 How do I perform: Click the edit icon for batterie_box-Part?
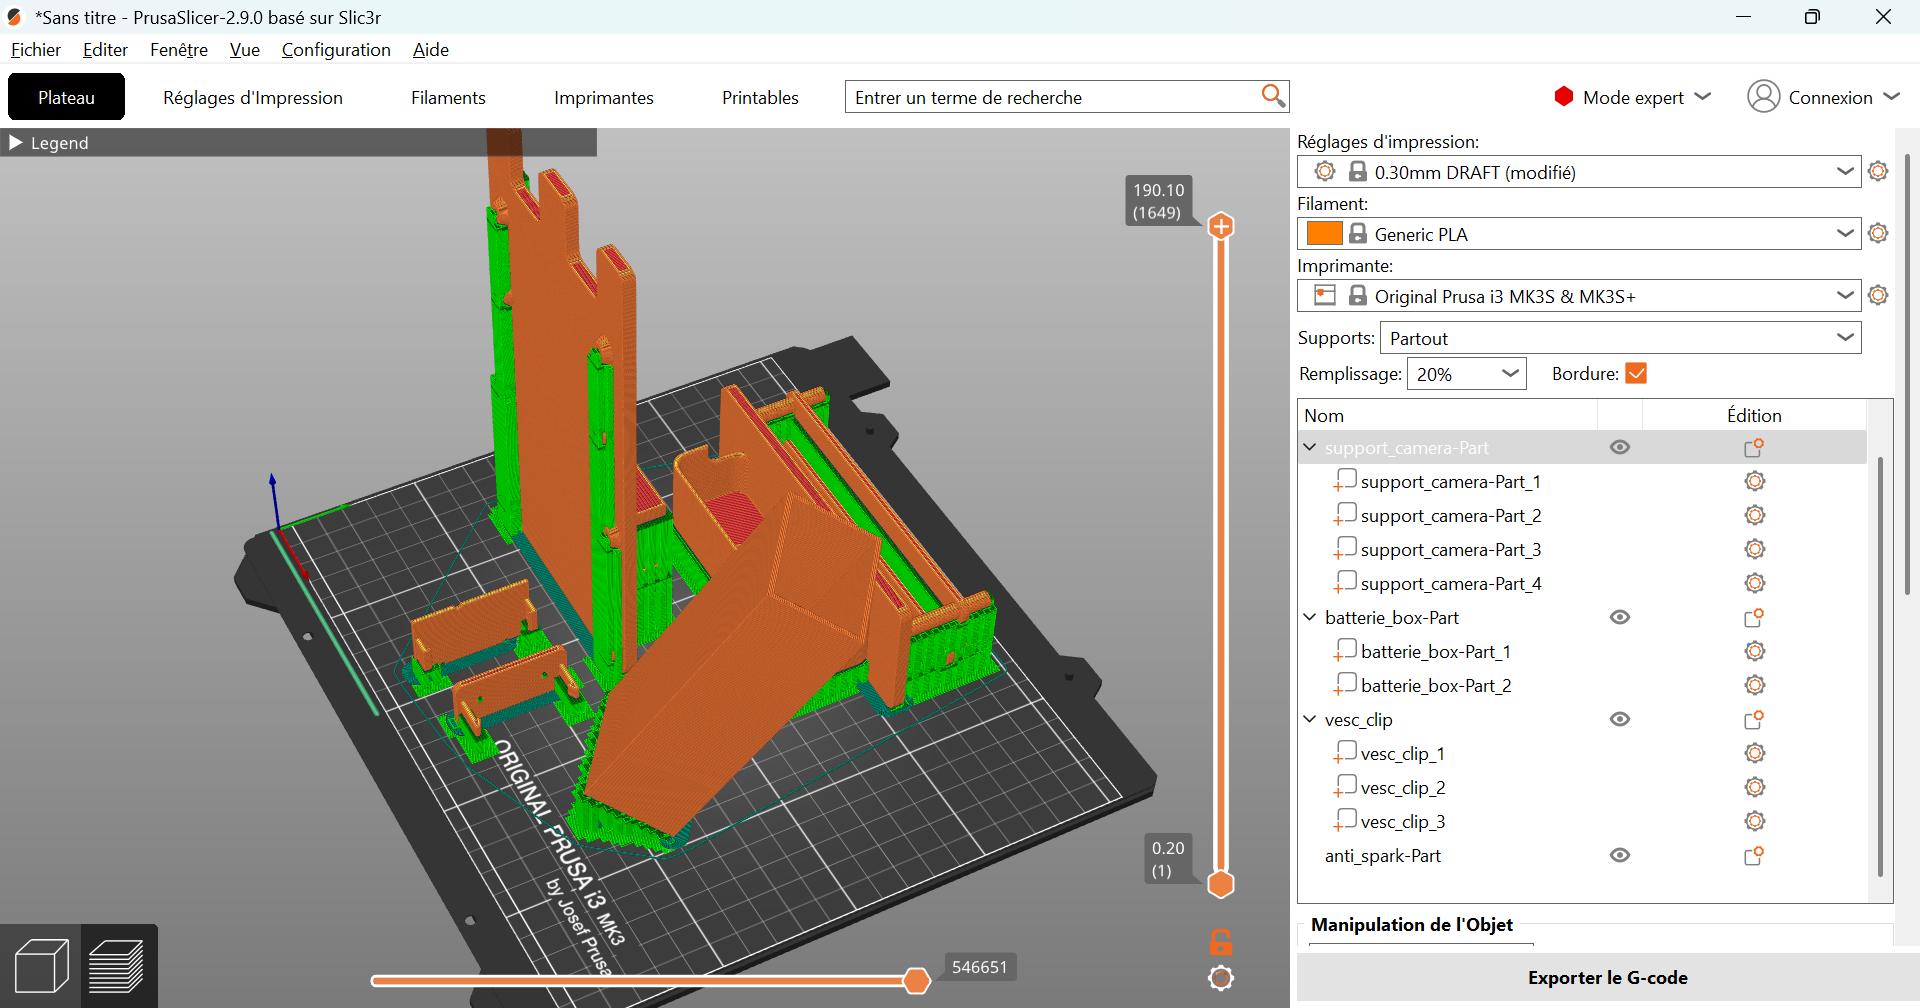tap(1754, 618)
